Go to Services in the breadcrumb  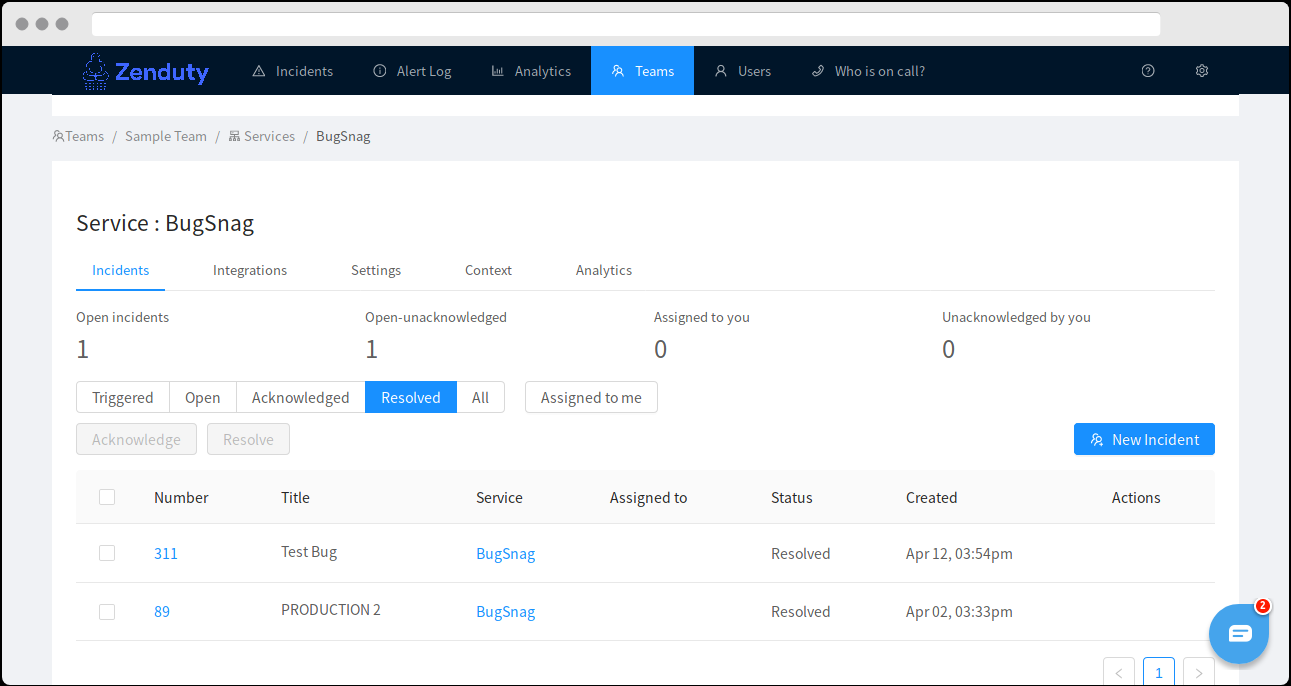pyautogui.click(x=262, y=136)
